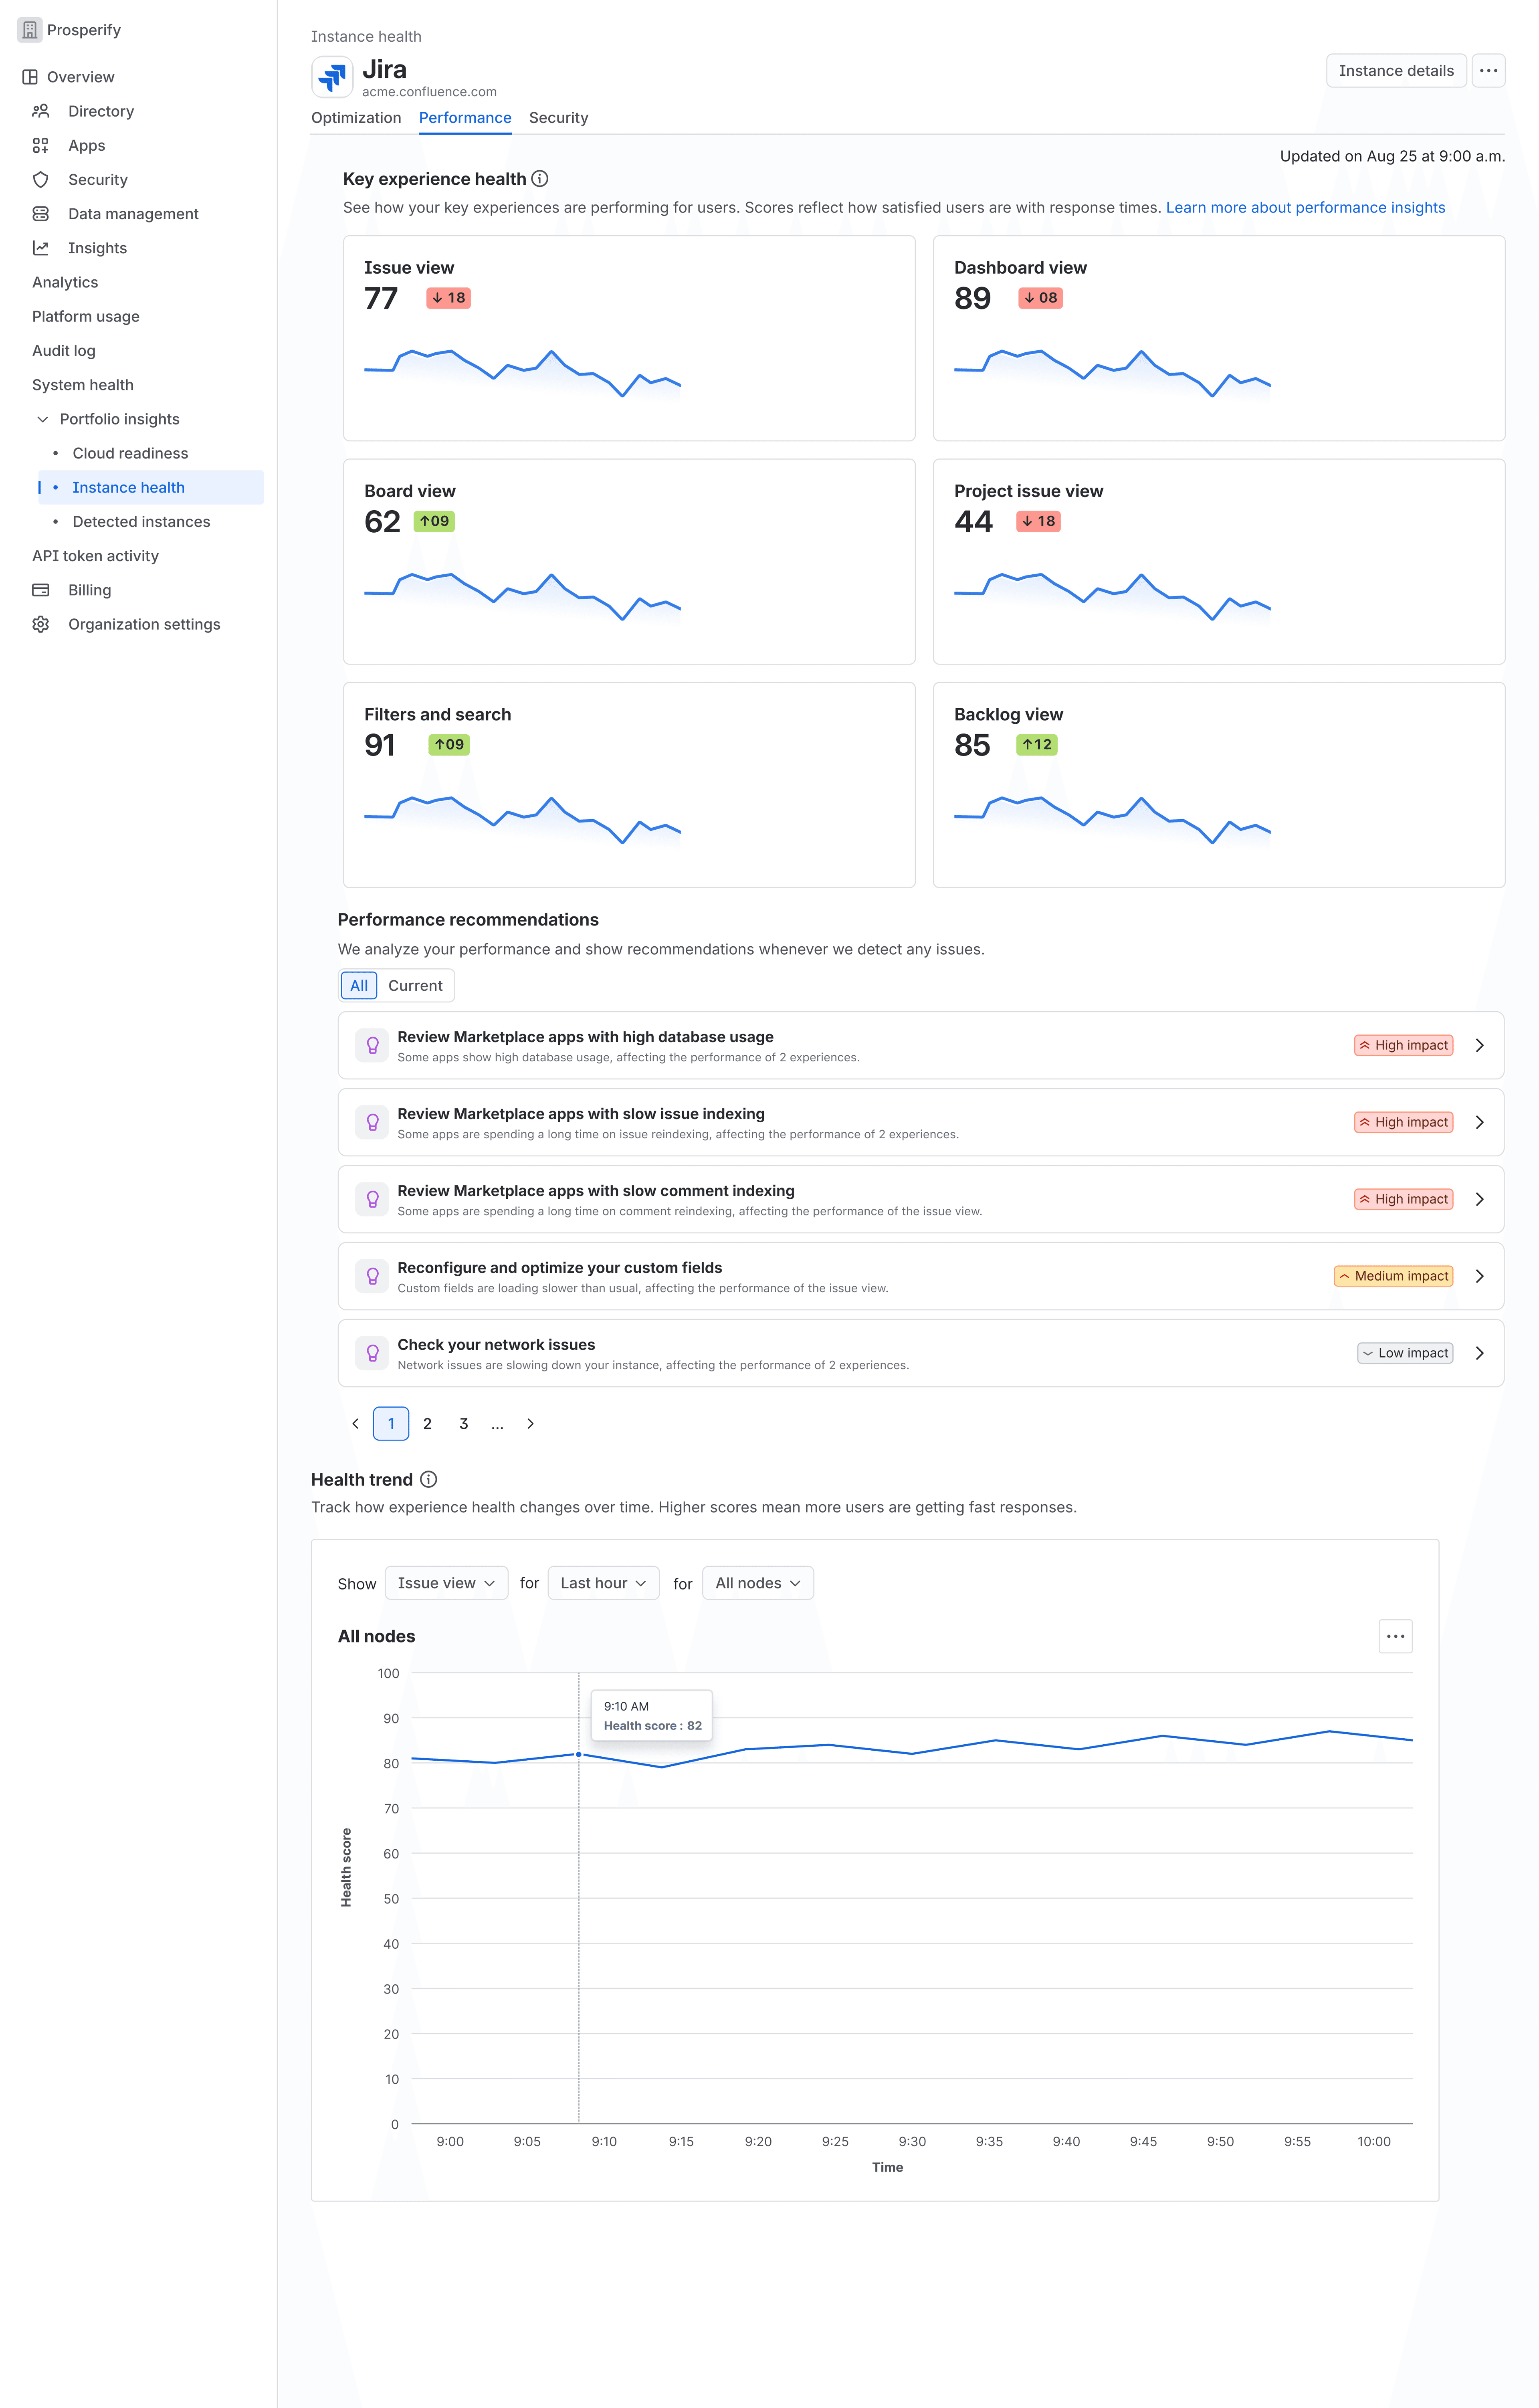Viewport: 1539px width, 2408px height.
Task: Open the Last hour time range dropdown
Action: (603, 1583)
